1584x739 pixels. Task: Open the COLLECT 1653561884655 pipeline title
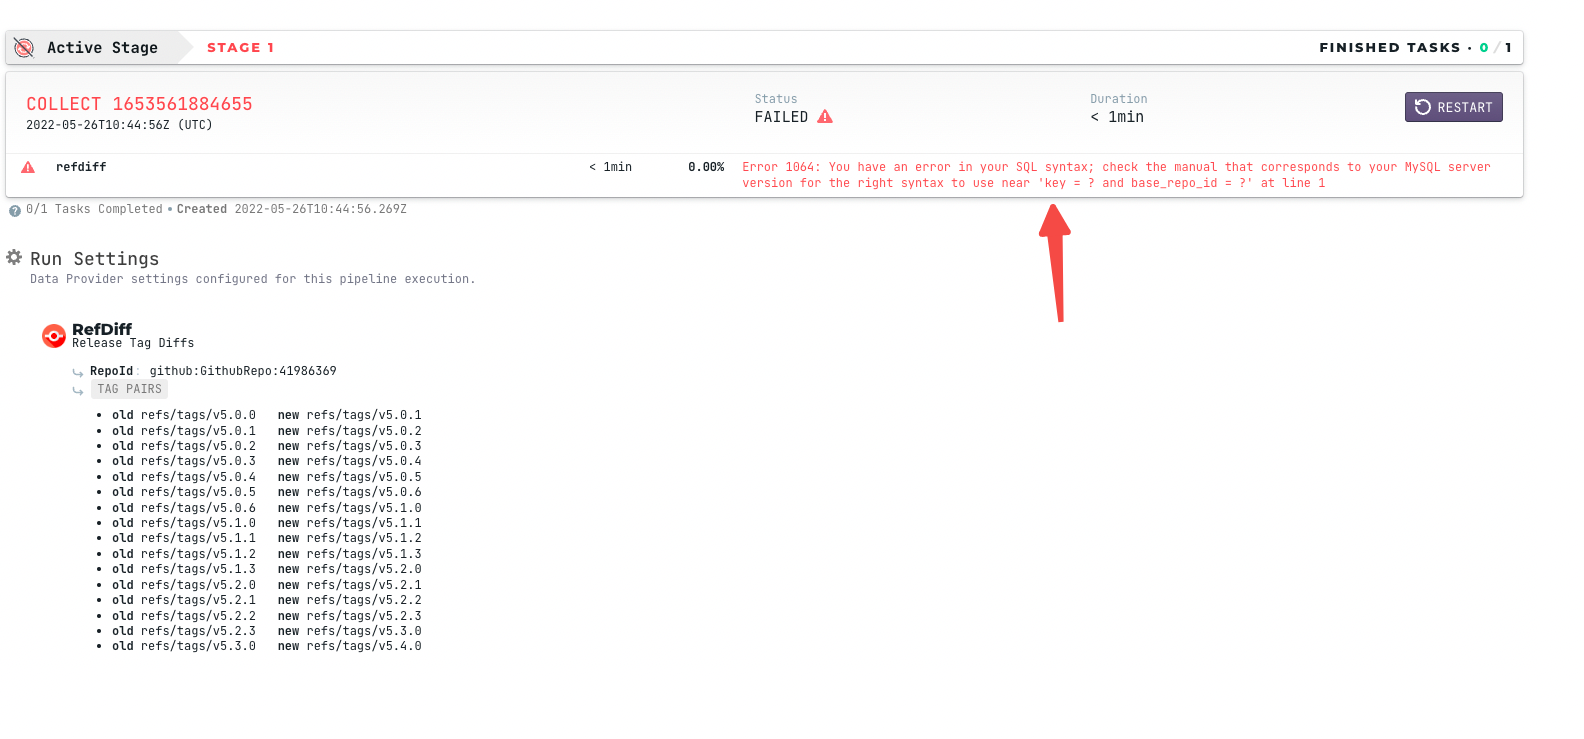click(139, 104)
